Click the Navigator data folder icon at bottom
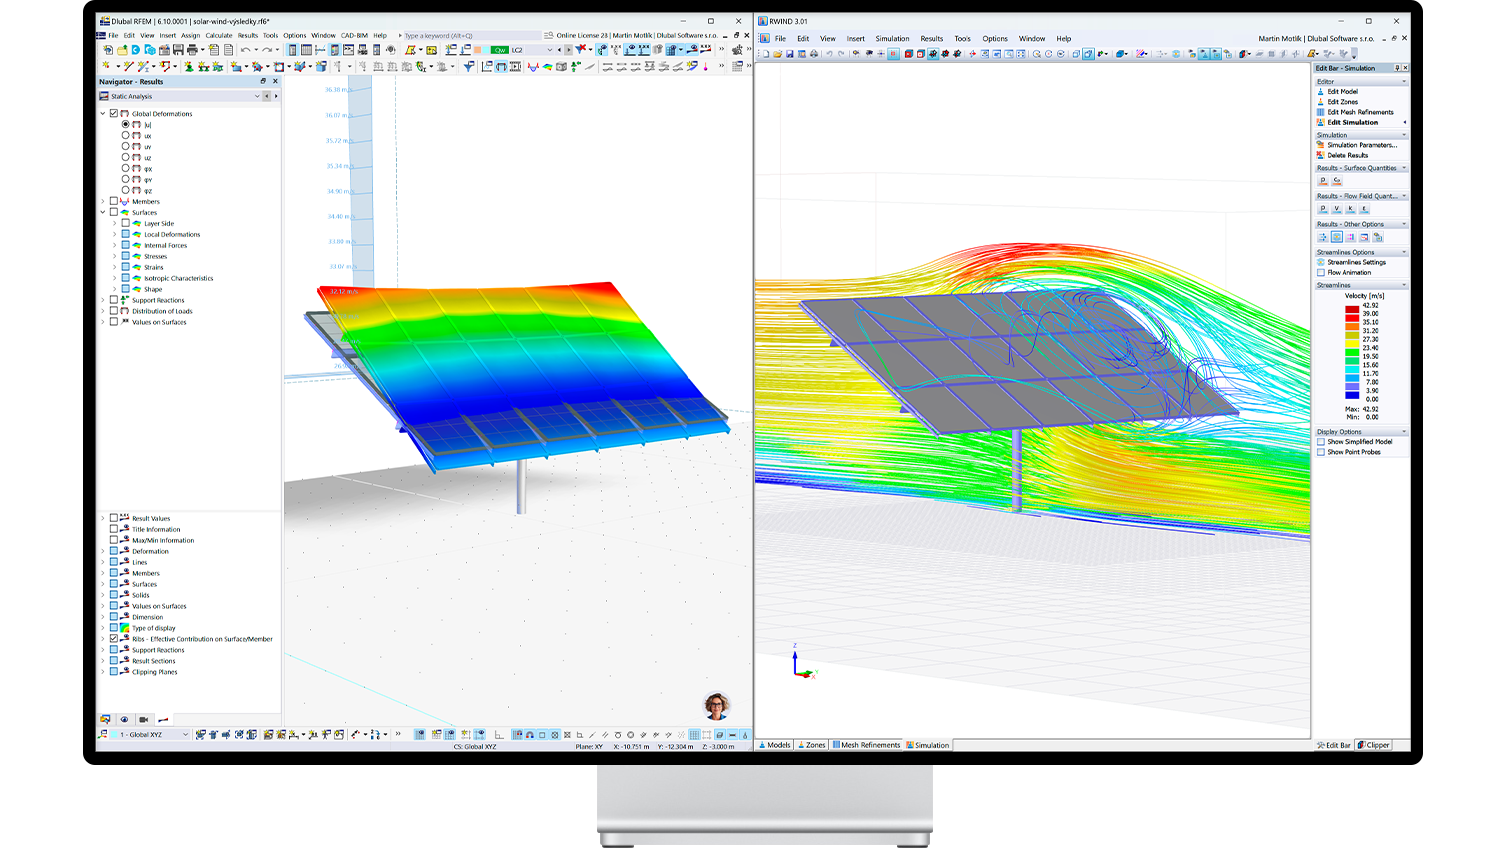 [x=105, y=719]
